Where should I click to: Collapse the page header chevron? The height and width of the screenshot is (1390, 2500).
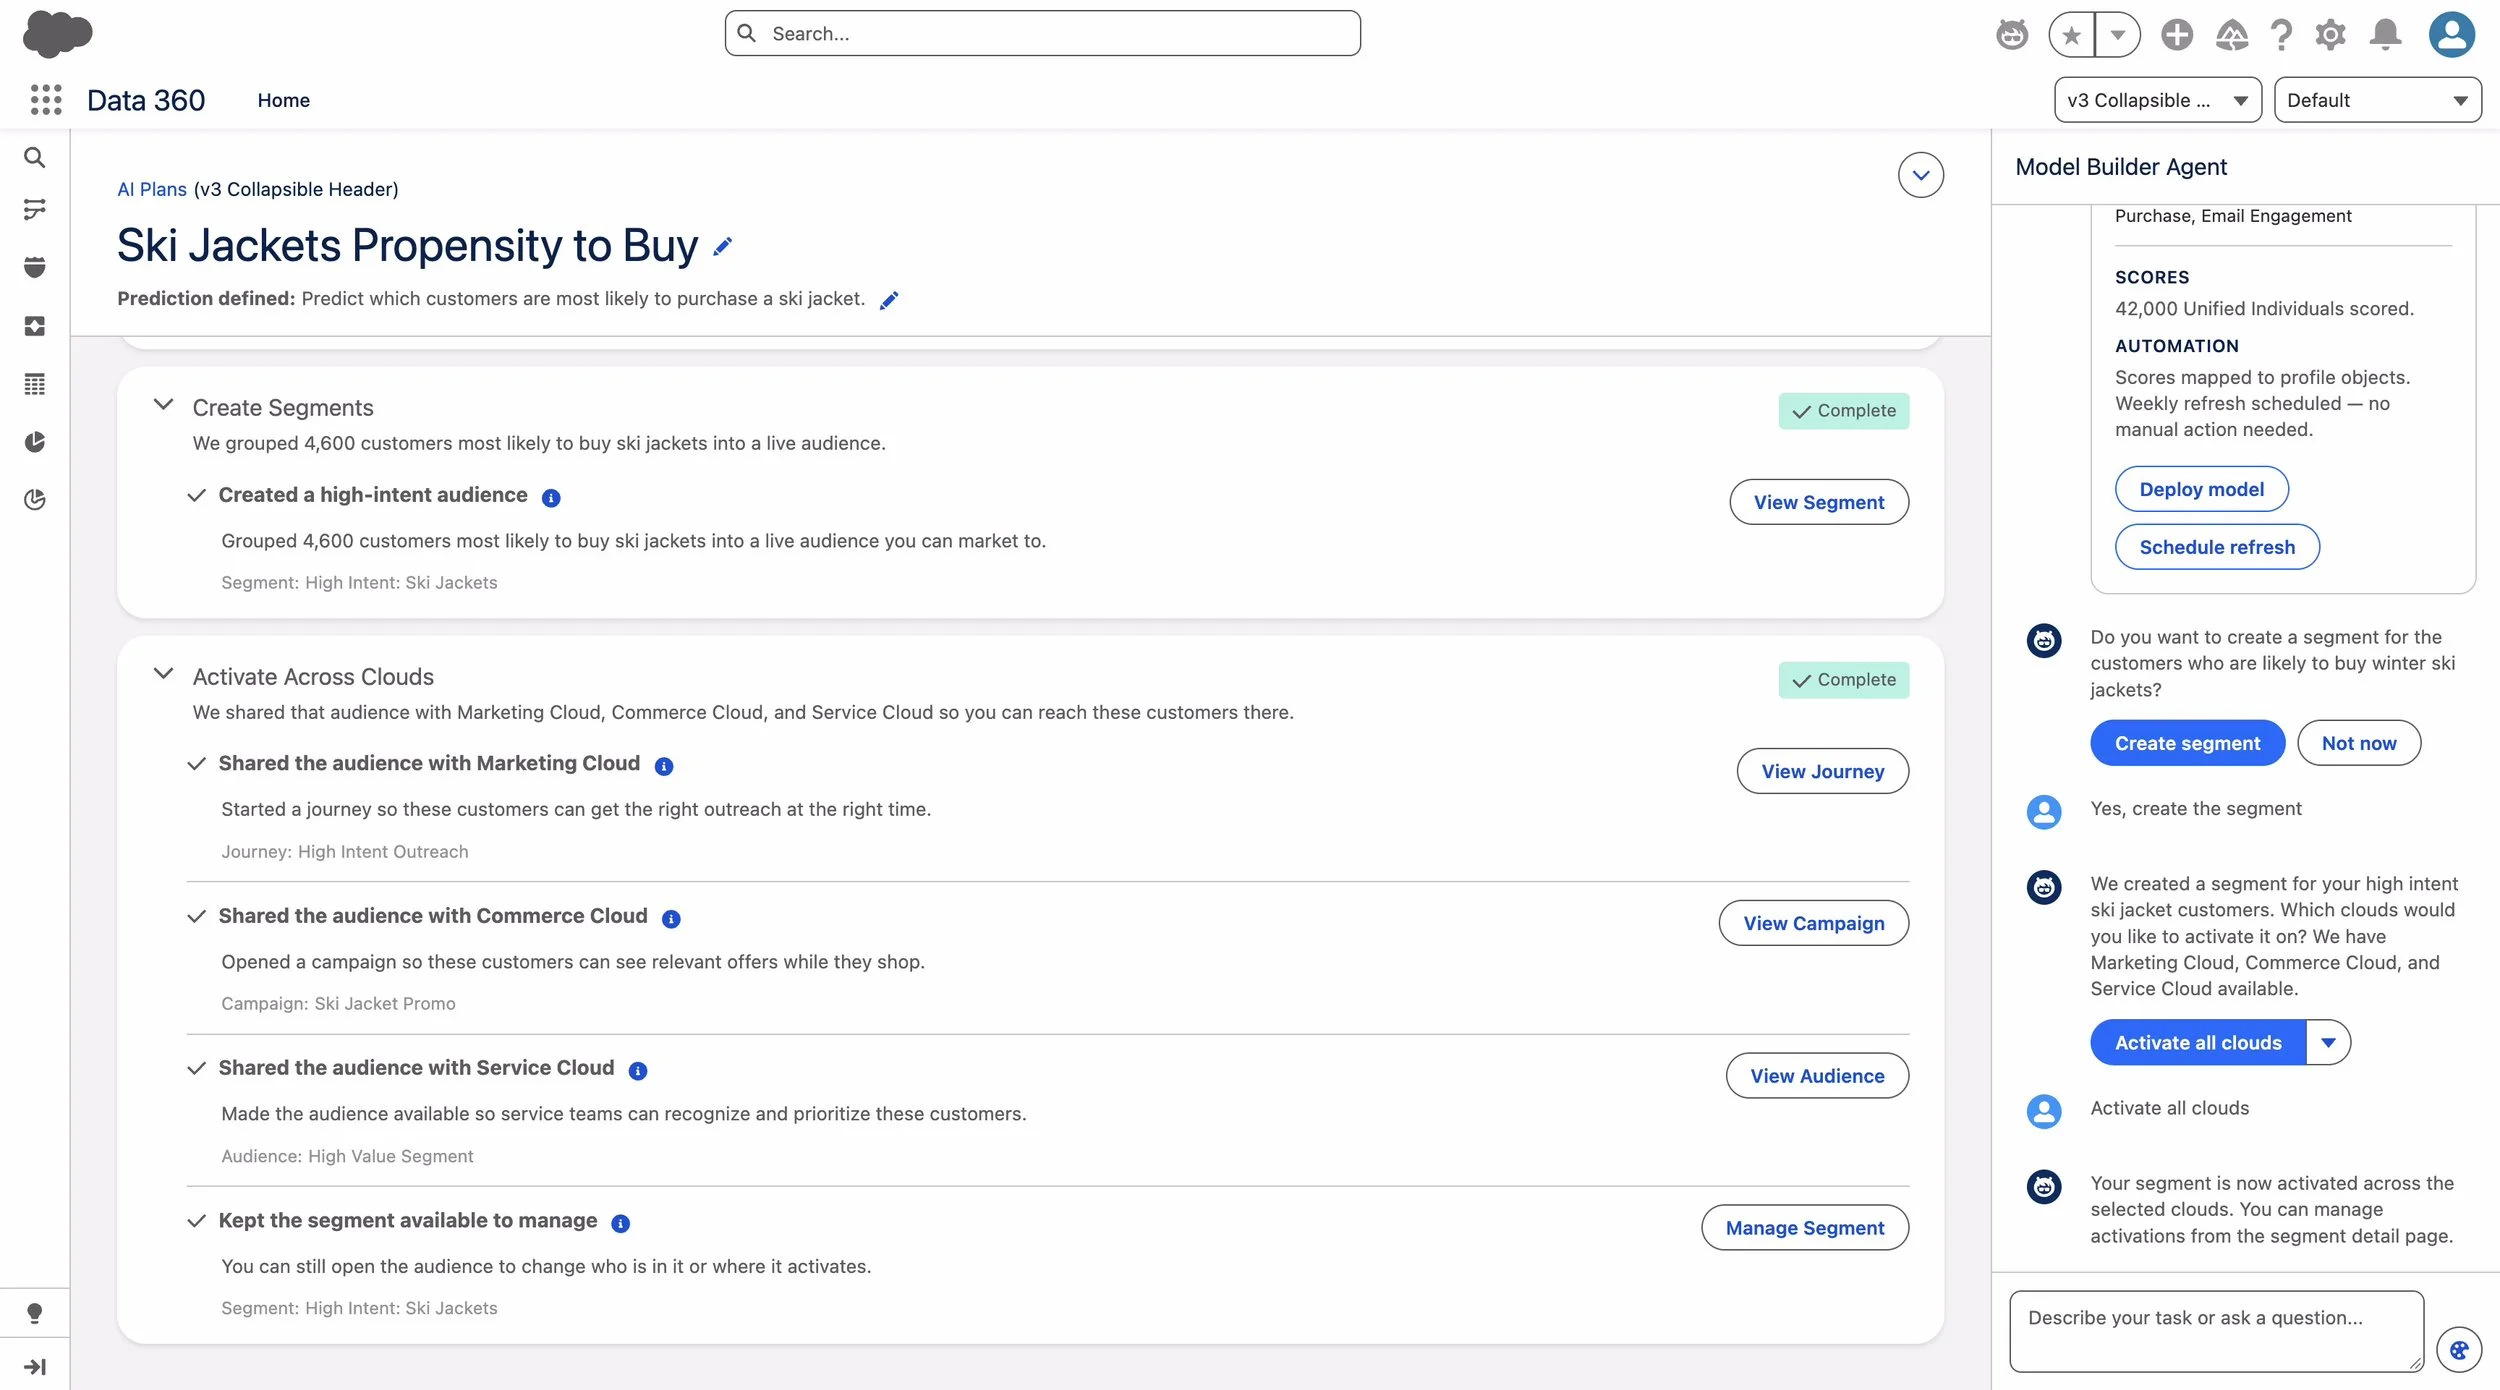point(1920,175)
